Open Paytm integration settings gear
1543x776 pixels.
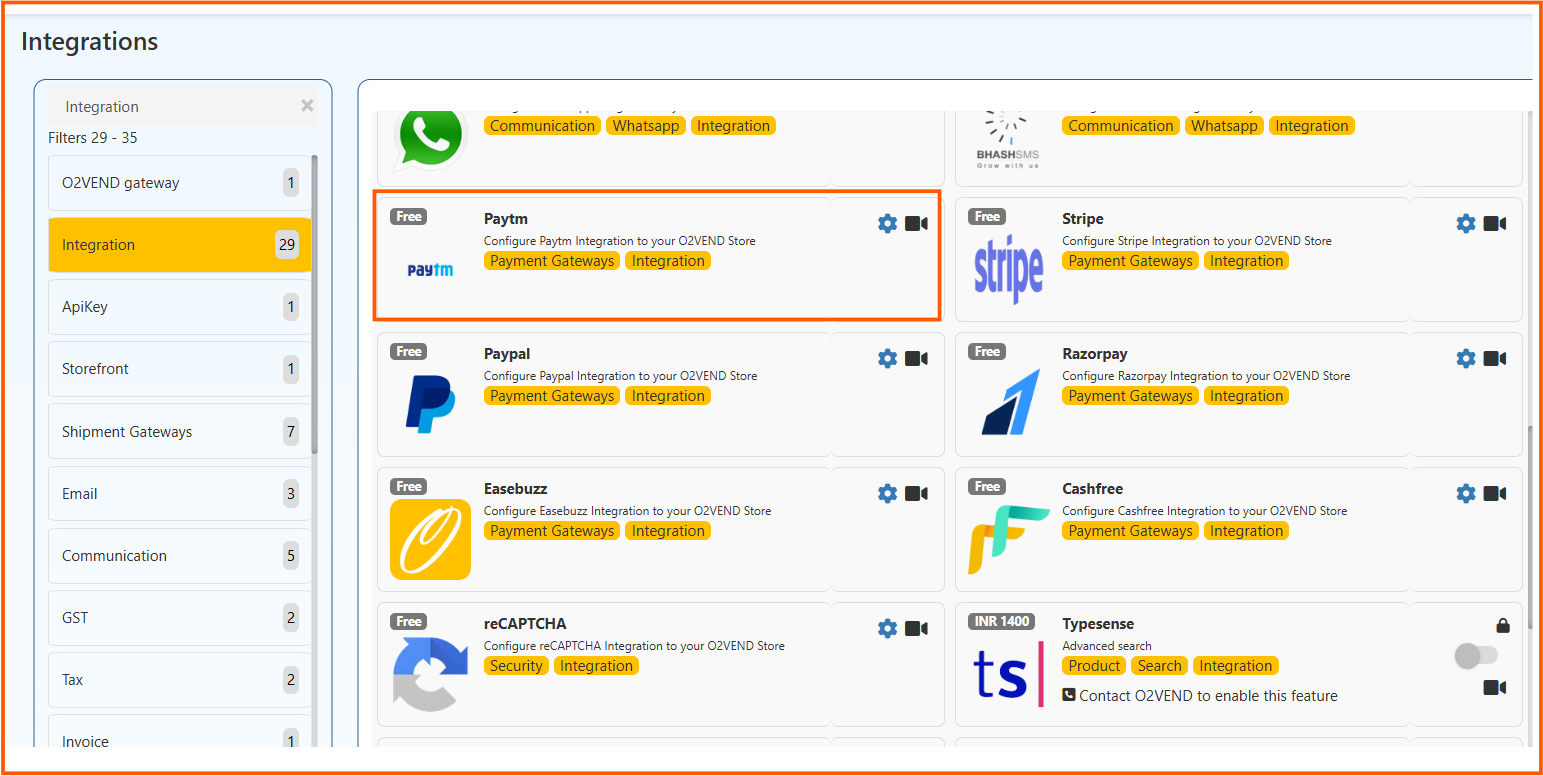click(887, 223)
